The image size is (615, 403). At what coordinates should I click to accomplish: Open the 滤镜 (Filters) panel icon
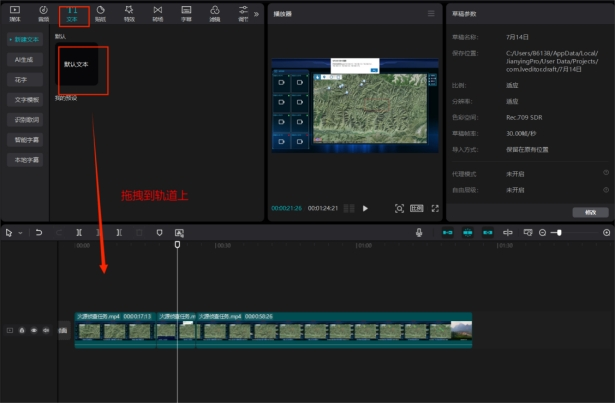tap(215, 12)
